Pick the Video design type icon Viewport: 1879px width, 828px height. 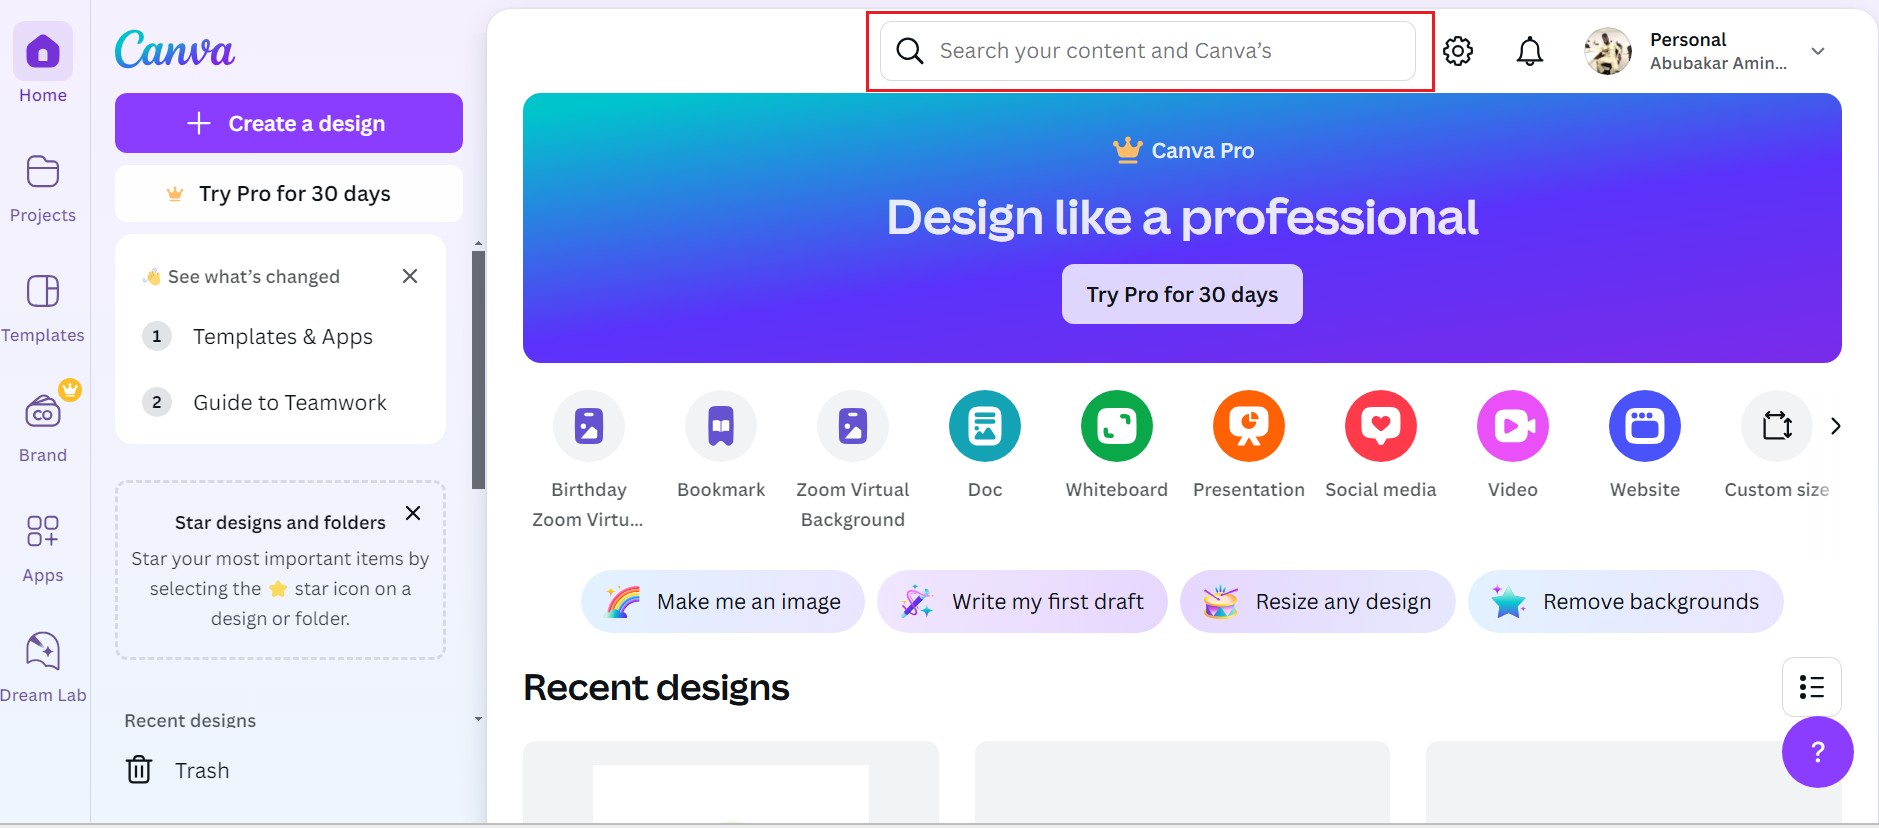click(x=1512, y=427)
